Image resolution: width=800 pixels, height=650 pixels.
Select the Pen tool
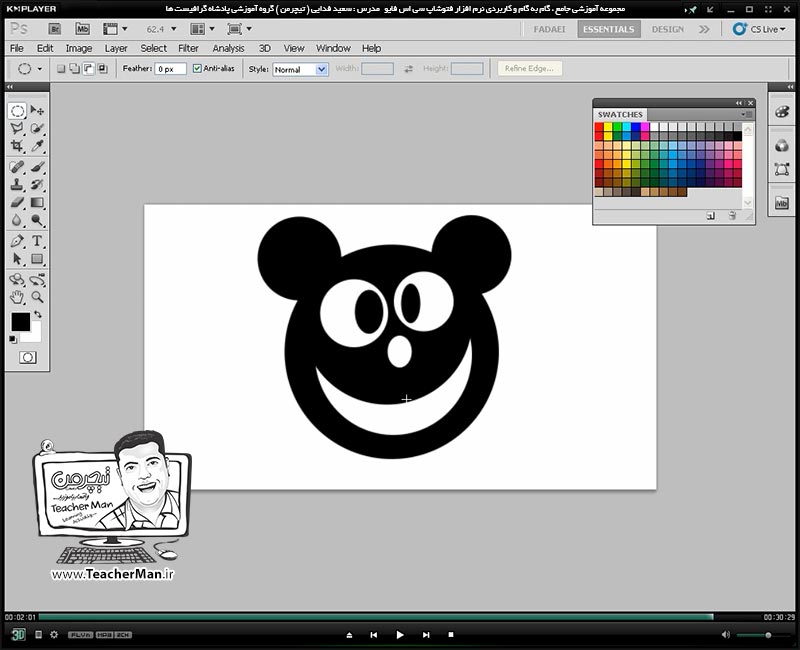click(17, 241)
